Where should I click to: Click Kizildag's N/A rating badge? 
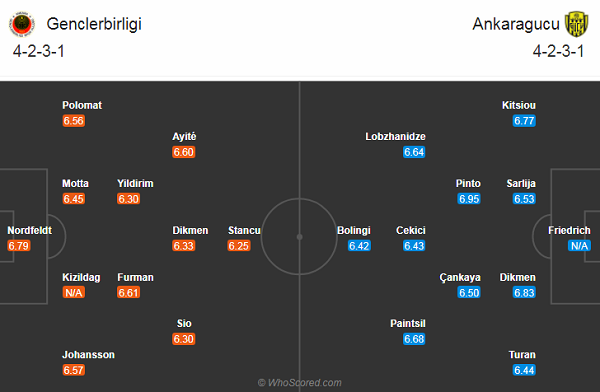click(x=73, y=293)
